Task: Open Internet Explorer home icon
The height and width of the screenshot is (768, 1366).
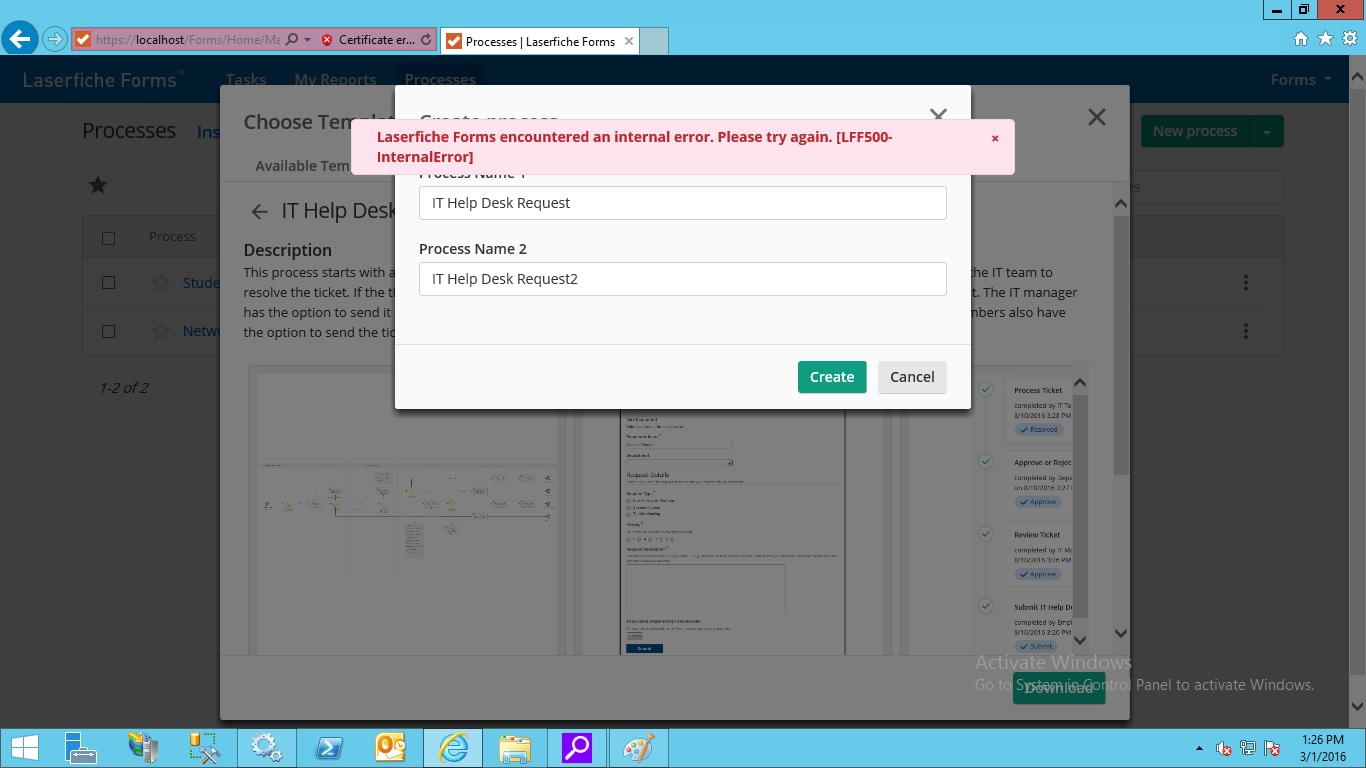Action: (1301, 39)
